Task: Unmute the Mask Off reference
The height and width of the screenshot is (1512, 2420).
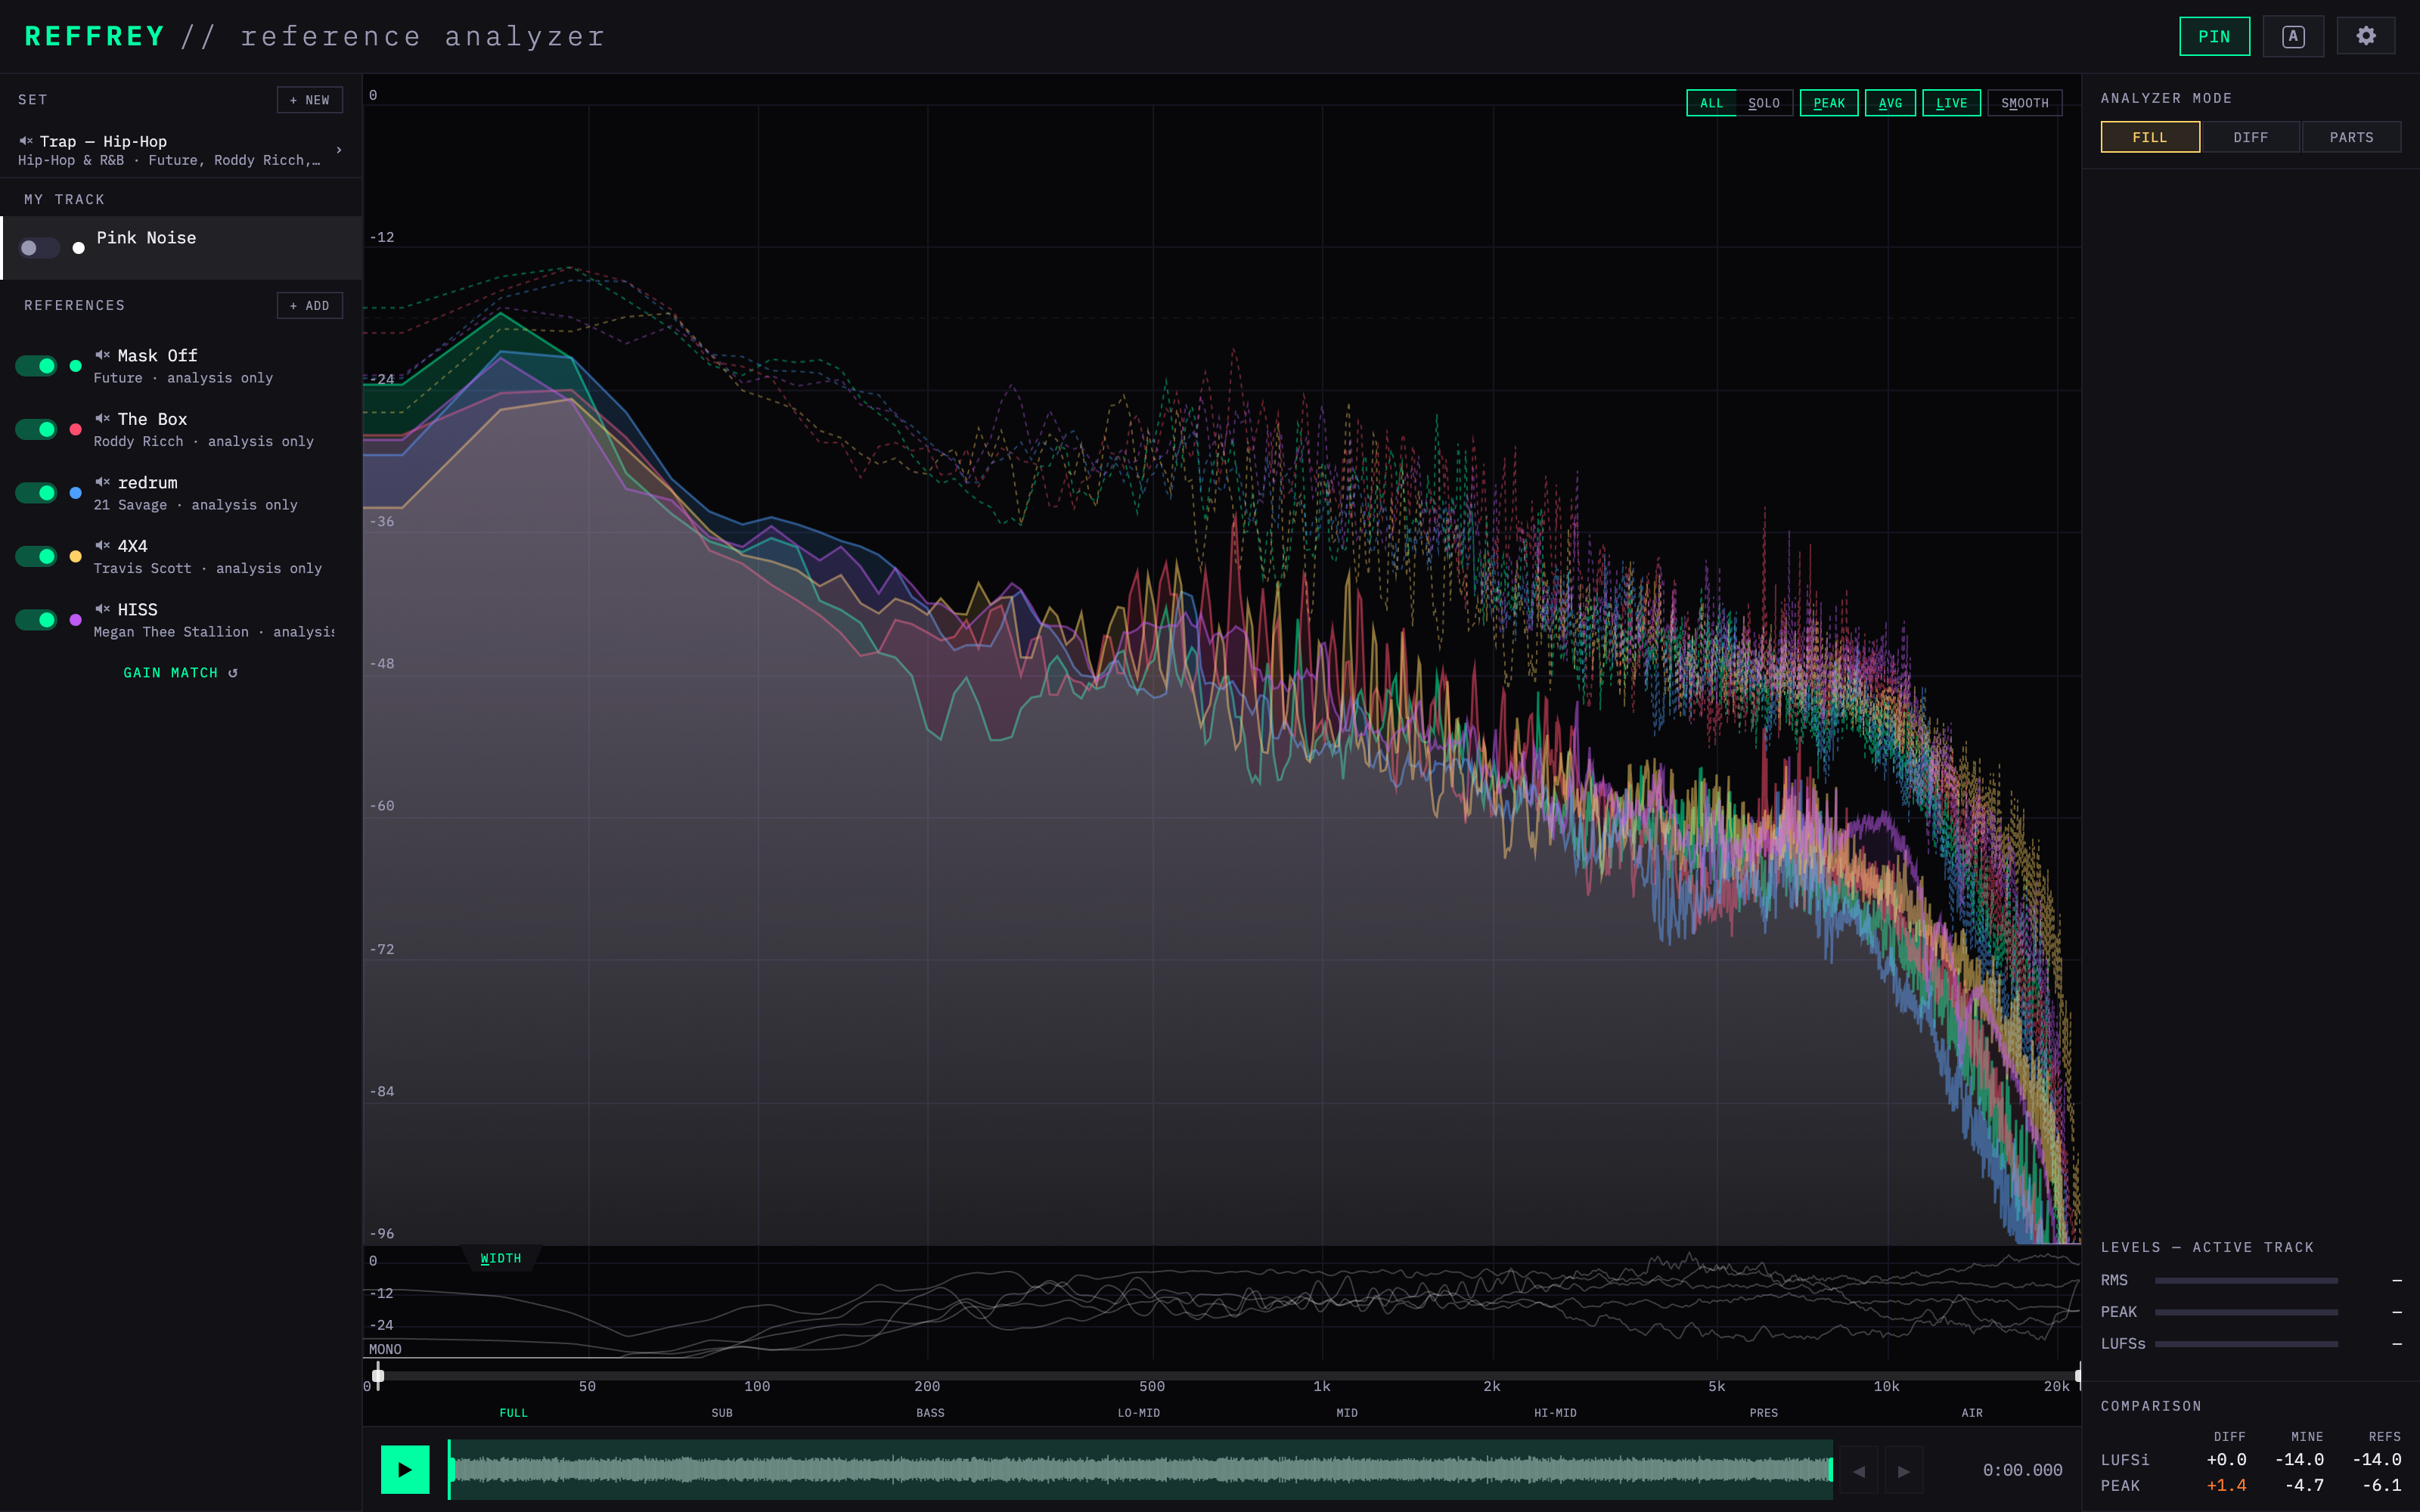Action: point(102,355)
